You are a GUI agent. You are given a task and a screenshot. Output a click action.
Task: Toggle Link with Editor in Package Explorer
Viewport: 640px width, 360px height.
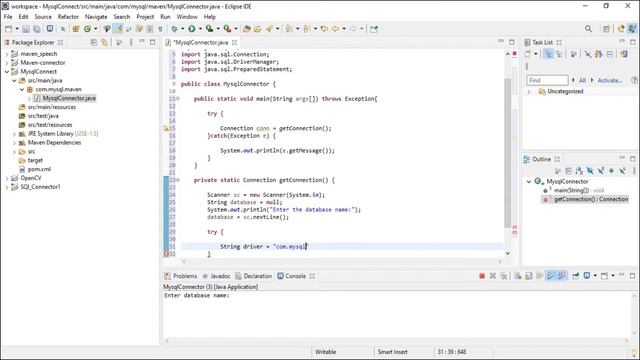tap(104, 42)
